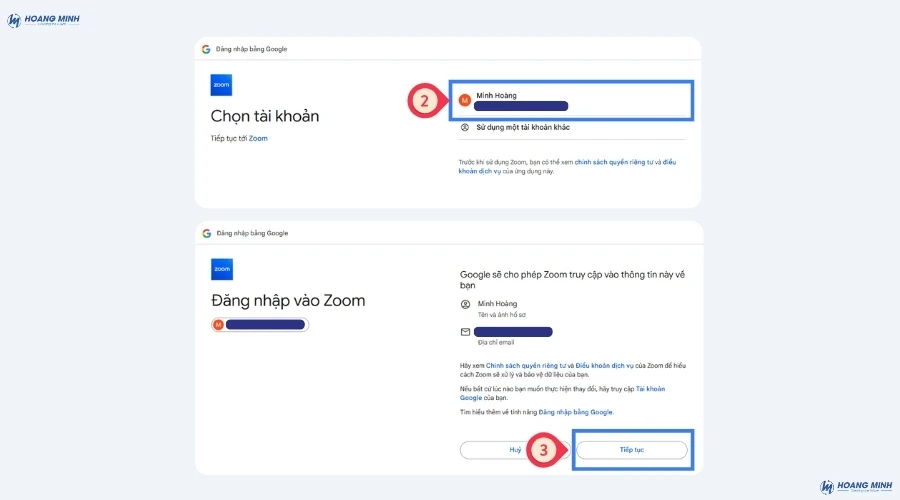Open the Zoom link under Chọn tài khoản
900x500 pixels.
point(258,138)
